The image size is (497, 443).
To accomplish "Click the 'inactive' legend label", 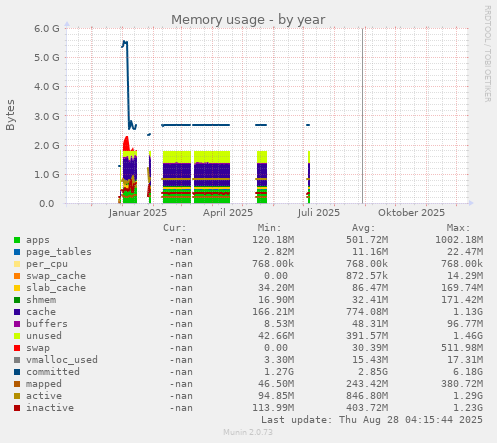I will pos(50,408).
